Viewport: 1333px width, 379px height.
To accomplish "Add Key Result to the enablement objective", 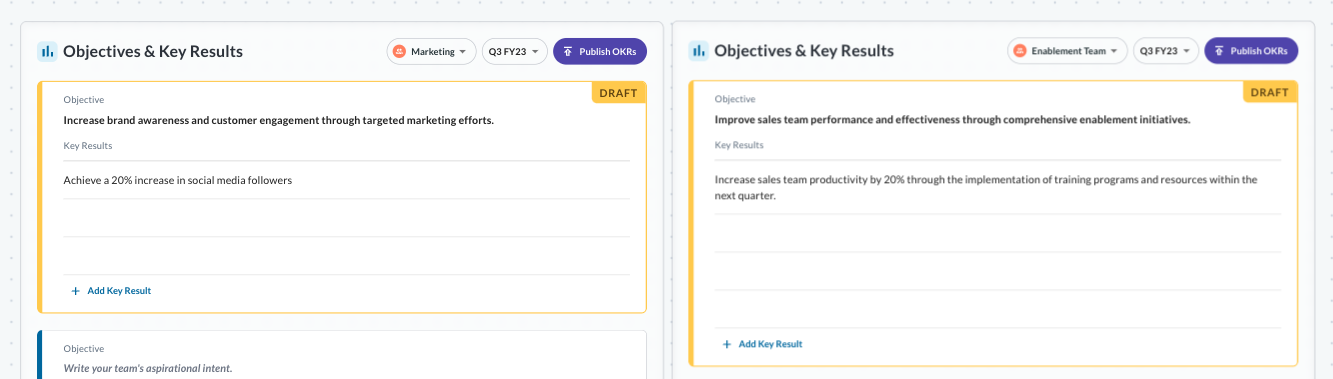I will pos(762,344).
